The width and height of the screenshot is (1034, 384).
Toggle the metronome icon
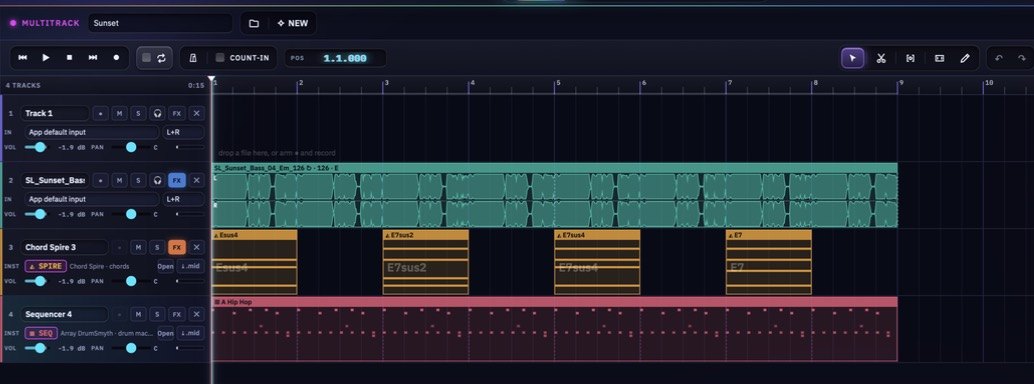tap(193, 58)
